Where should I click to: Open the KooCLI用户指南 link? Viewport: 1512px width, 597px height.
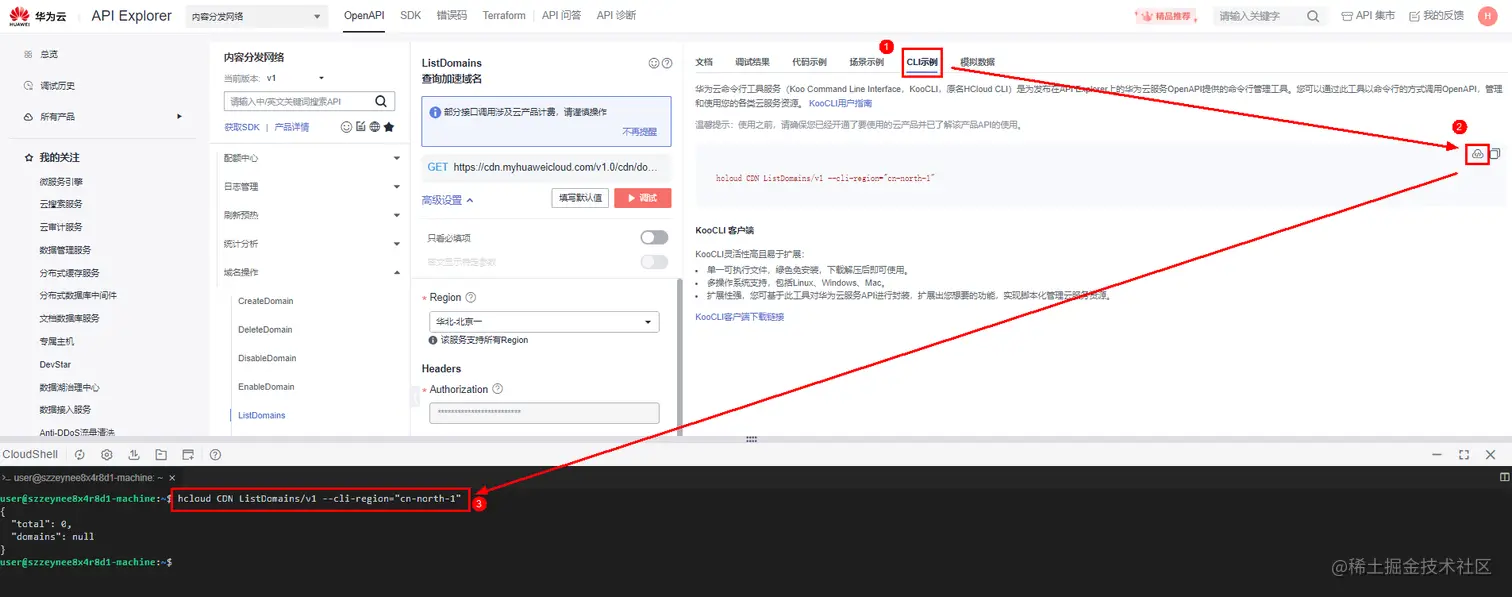tap(840, 103)
